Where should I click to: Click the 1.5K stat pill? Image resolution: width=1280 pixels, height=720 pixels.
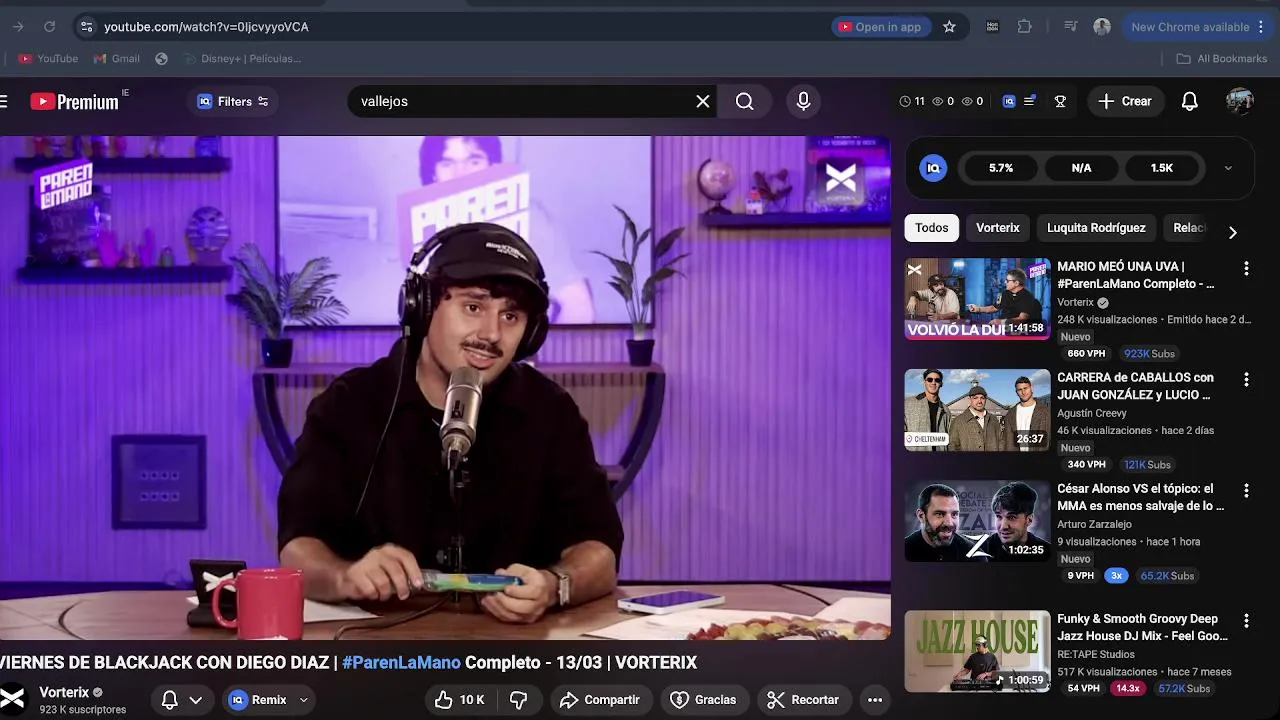[1161, 168]
